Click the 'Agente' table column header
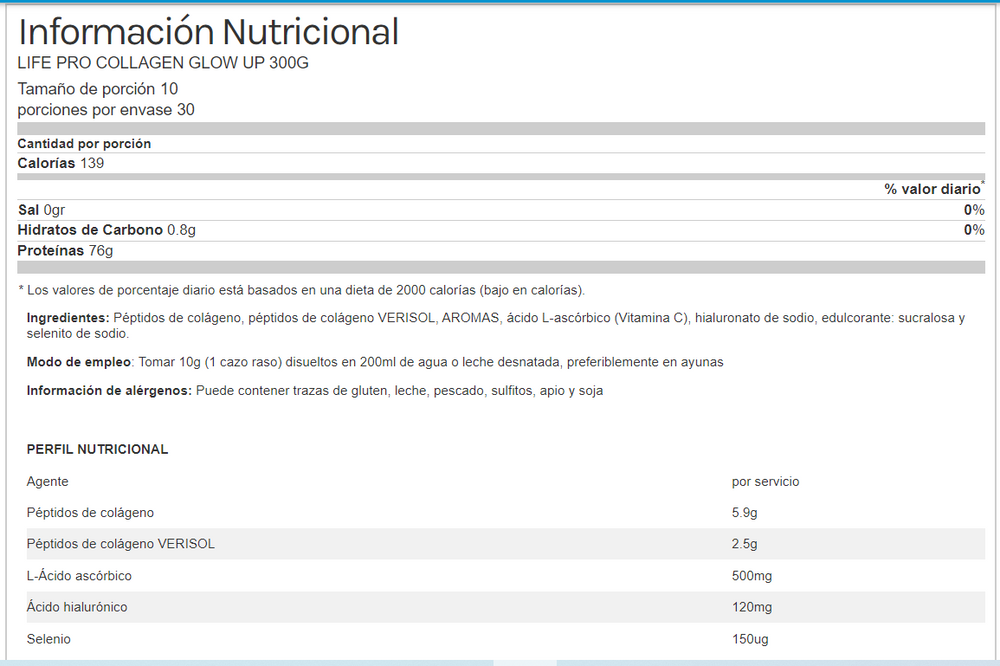1000x666 pixels. pos(47,482)
